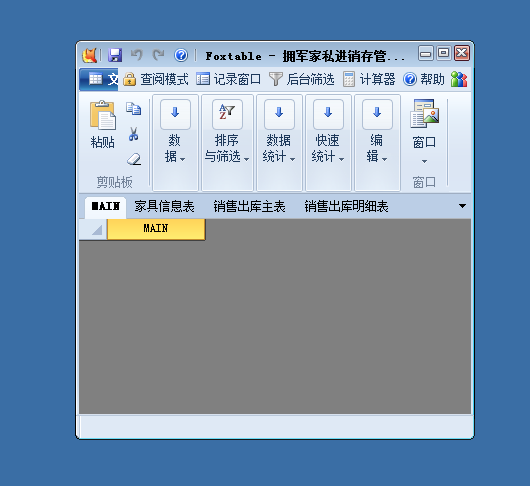The image size is (530, 486).
Task: Apply 后台筛选 filter
Action: pos(302,79)
